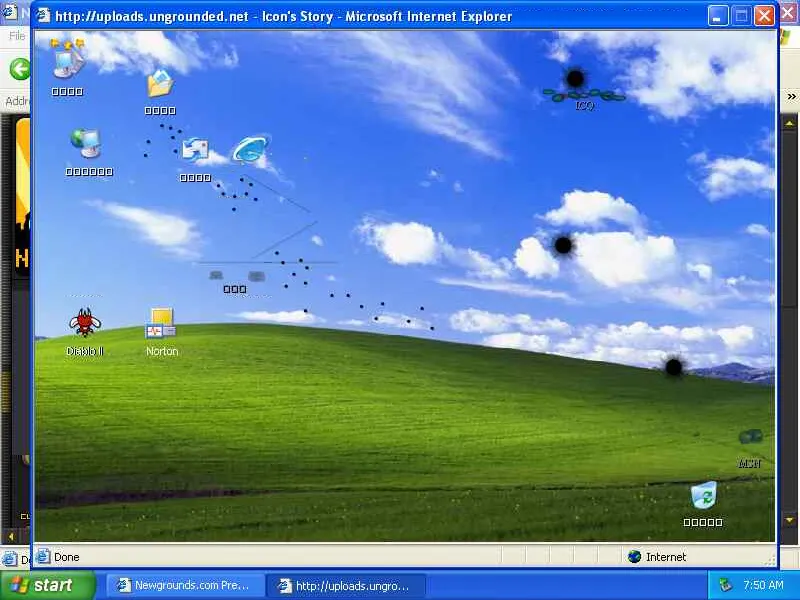Open the My Documents folder icon
Screen dimensions: 800x600
click(160, 84)
